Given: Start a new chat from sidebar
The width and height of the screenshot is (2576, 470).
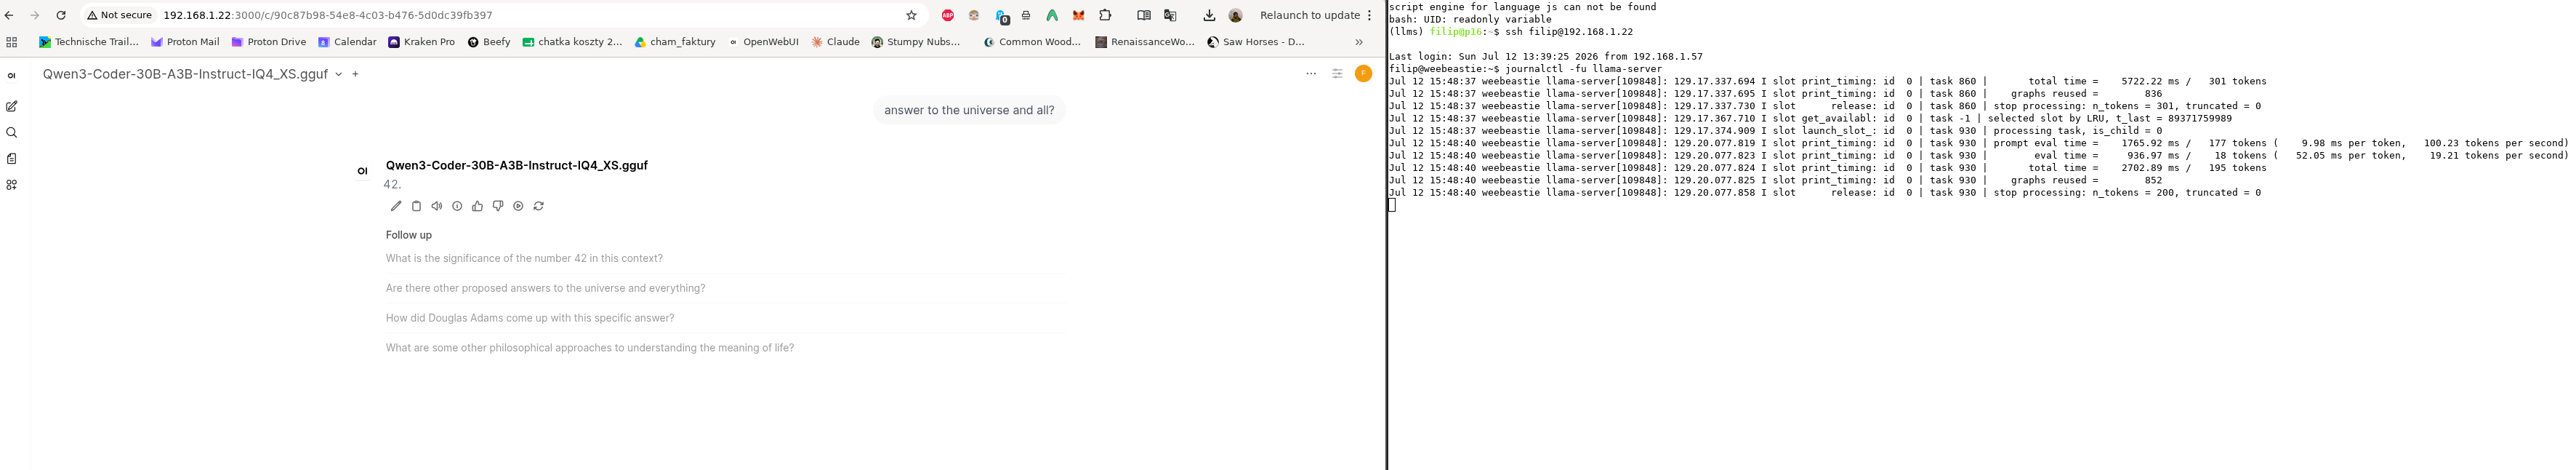Looking at the screenshot, I should coord(12,106).
